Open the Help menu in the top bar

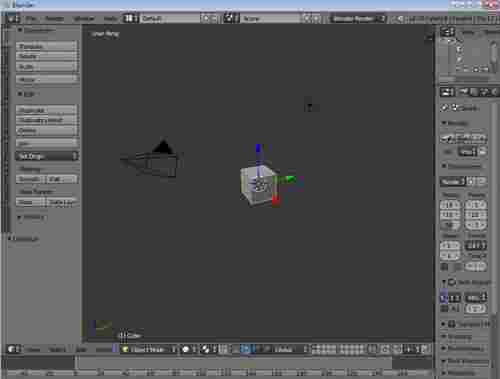(110, 19)
